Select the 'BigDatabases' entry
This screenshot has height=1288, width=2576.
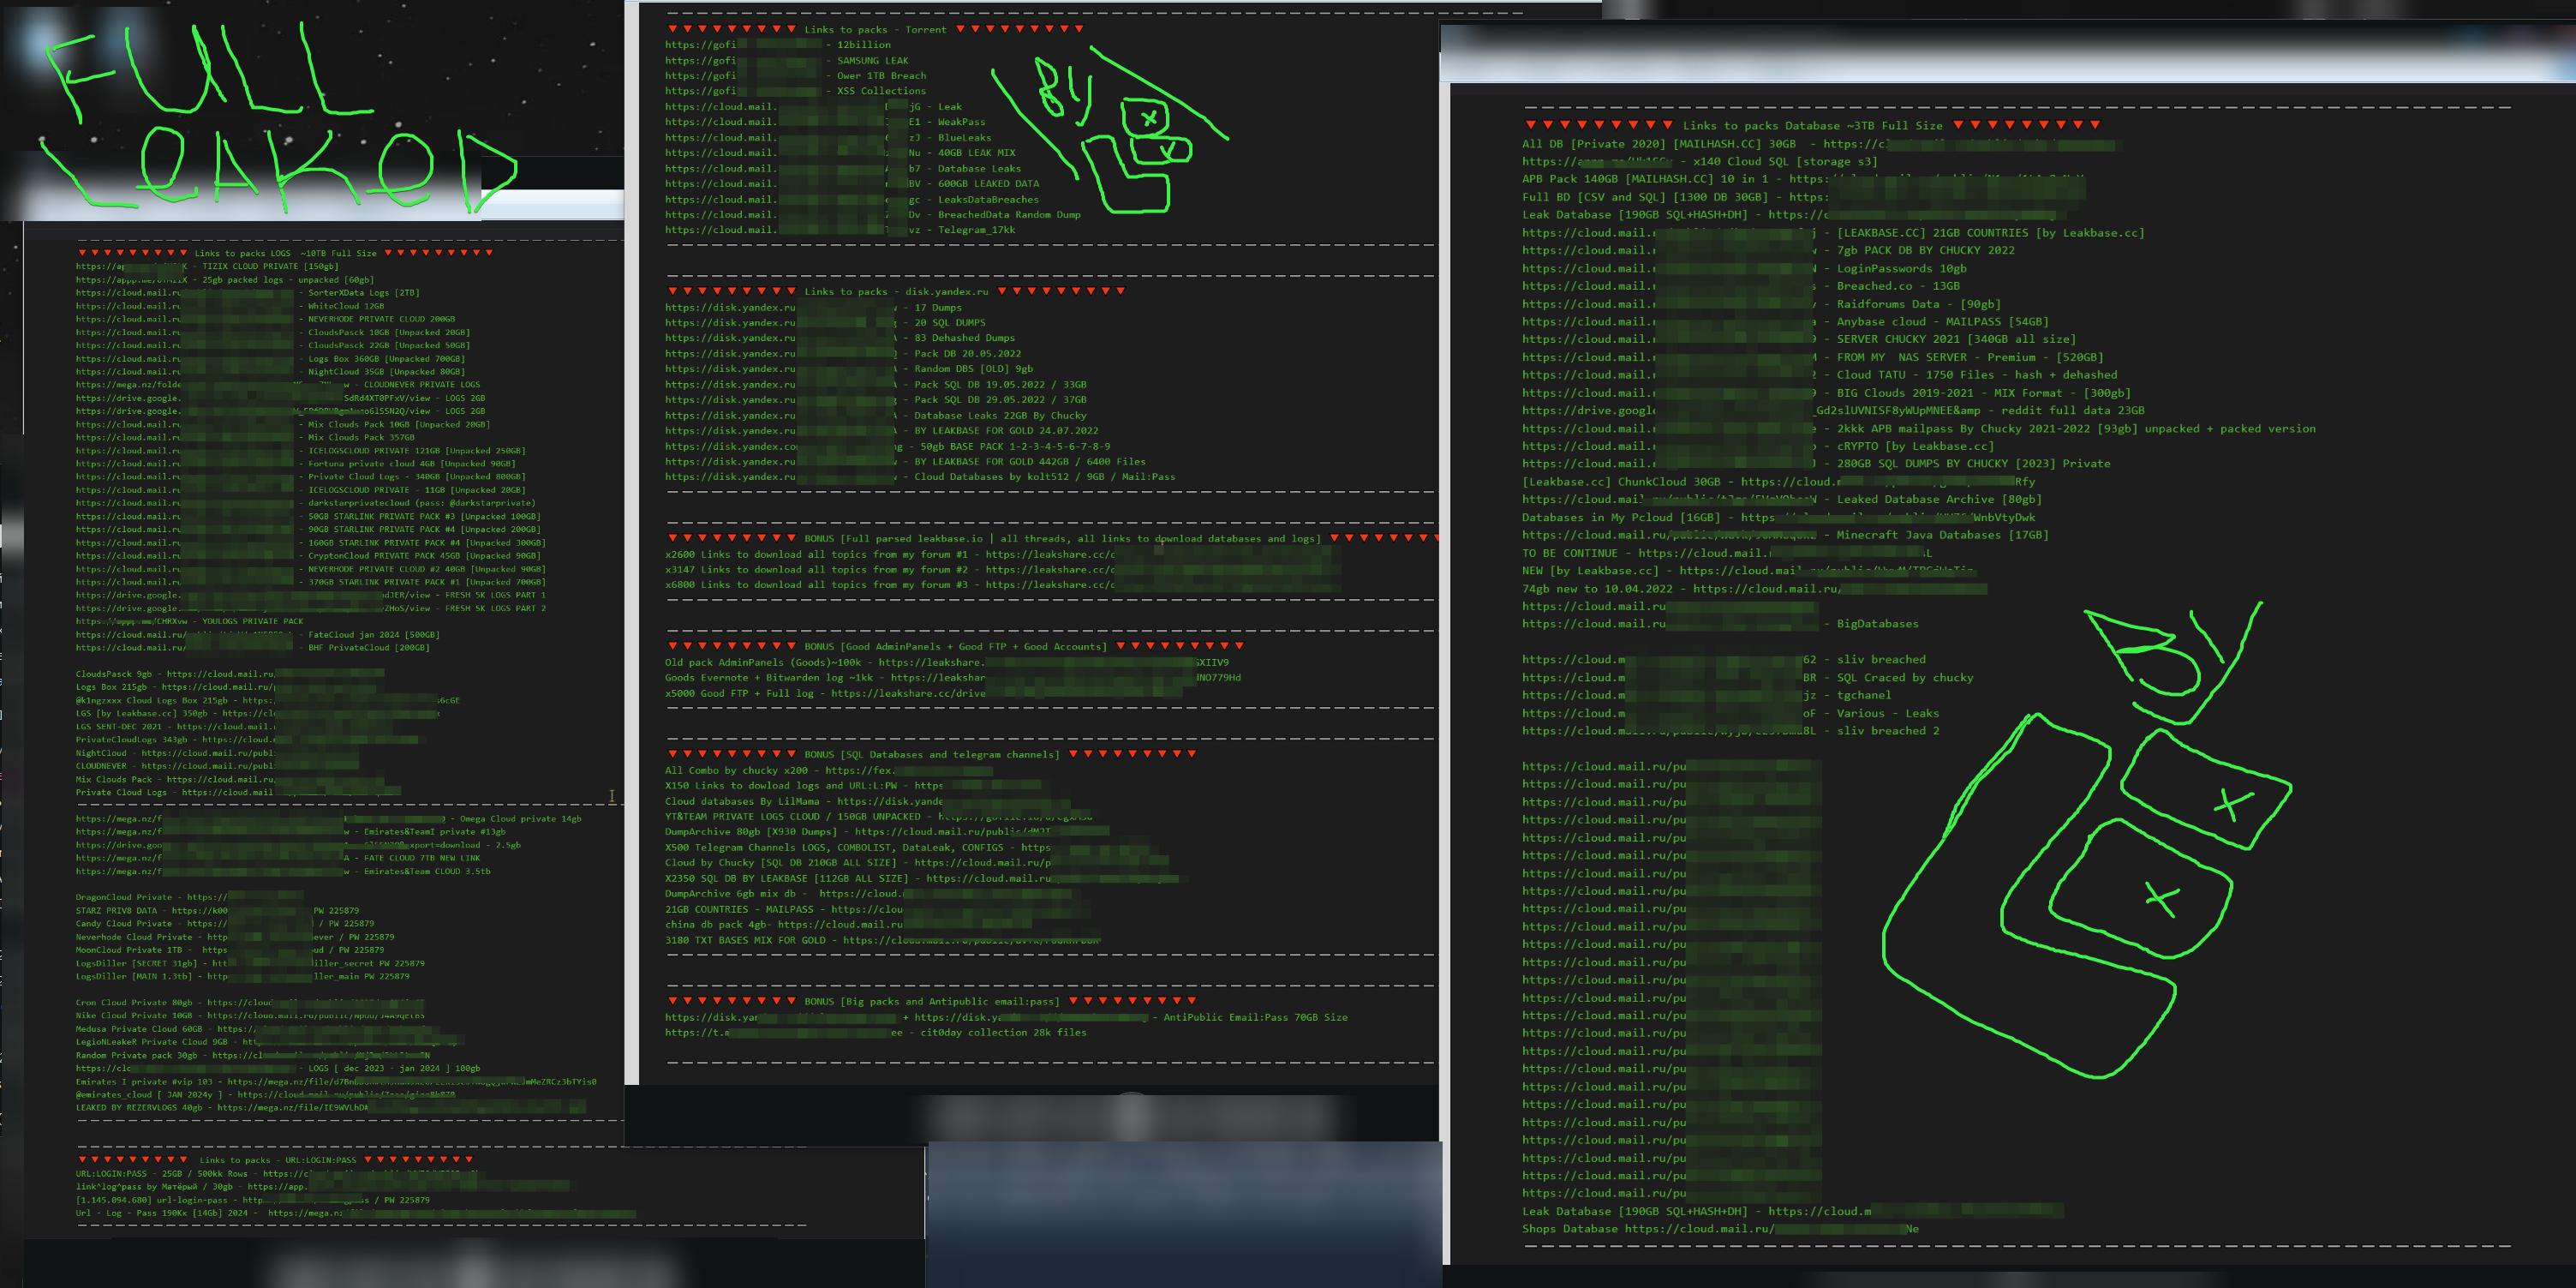click(x=1720, y=624)
